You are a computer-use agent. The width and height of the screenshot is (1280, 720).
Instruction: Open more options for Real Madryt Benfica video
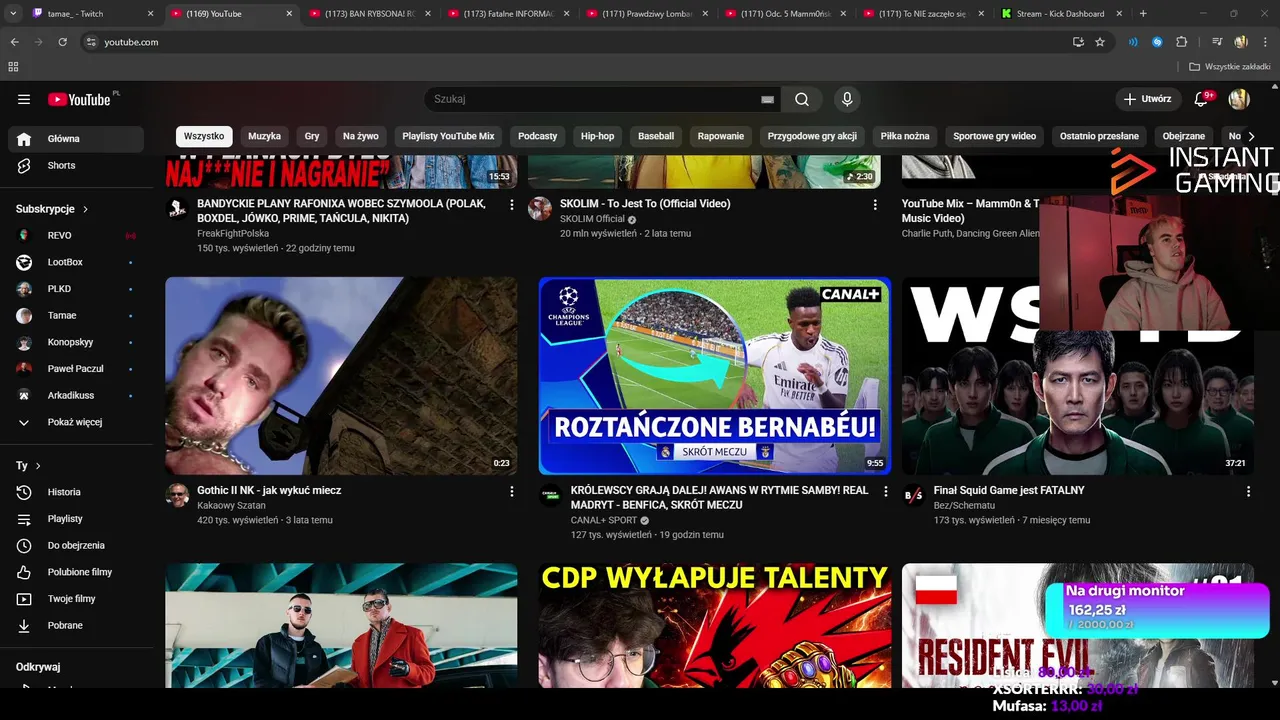pos(885,491)
